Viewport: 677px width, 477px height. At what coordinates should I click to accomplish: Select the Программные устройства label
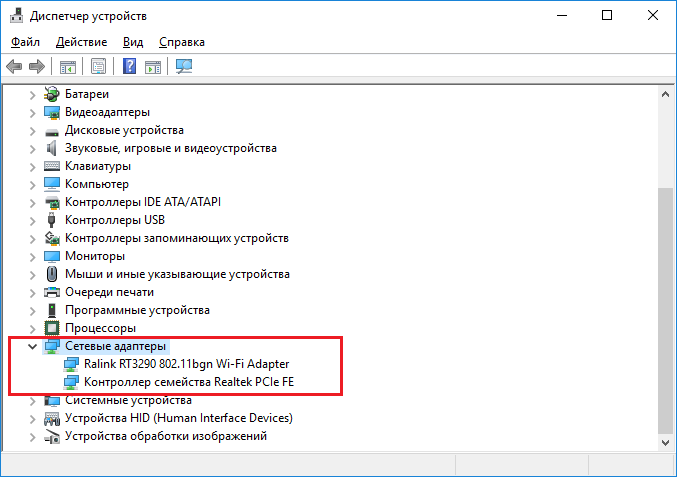coord(137,310)
